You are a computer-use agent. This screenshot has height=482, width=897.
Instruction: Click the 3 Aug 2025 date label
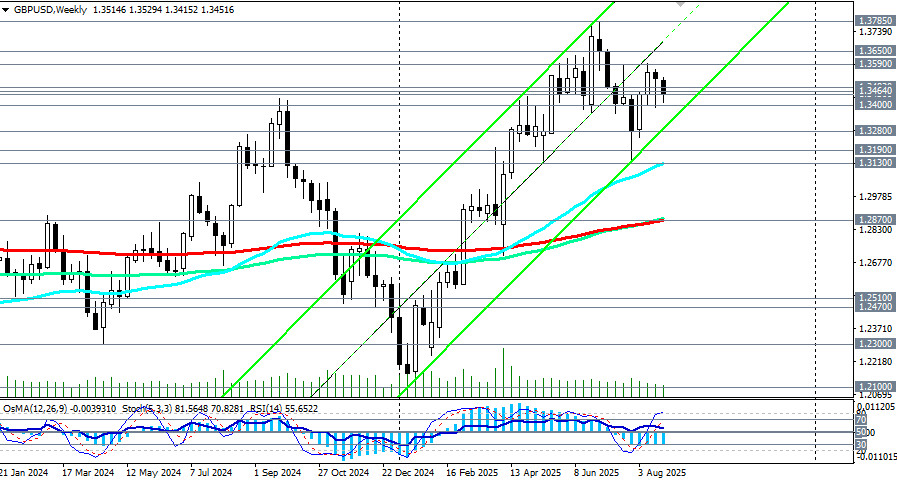(662, 473)
